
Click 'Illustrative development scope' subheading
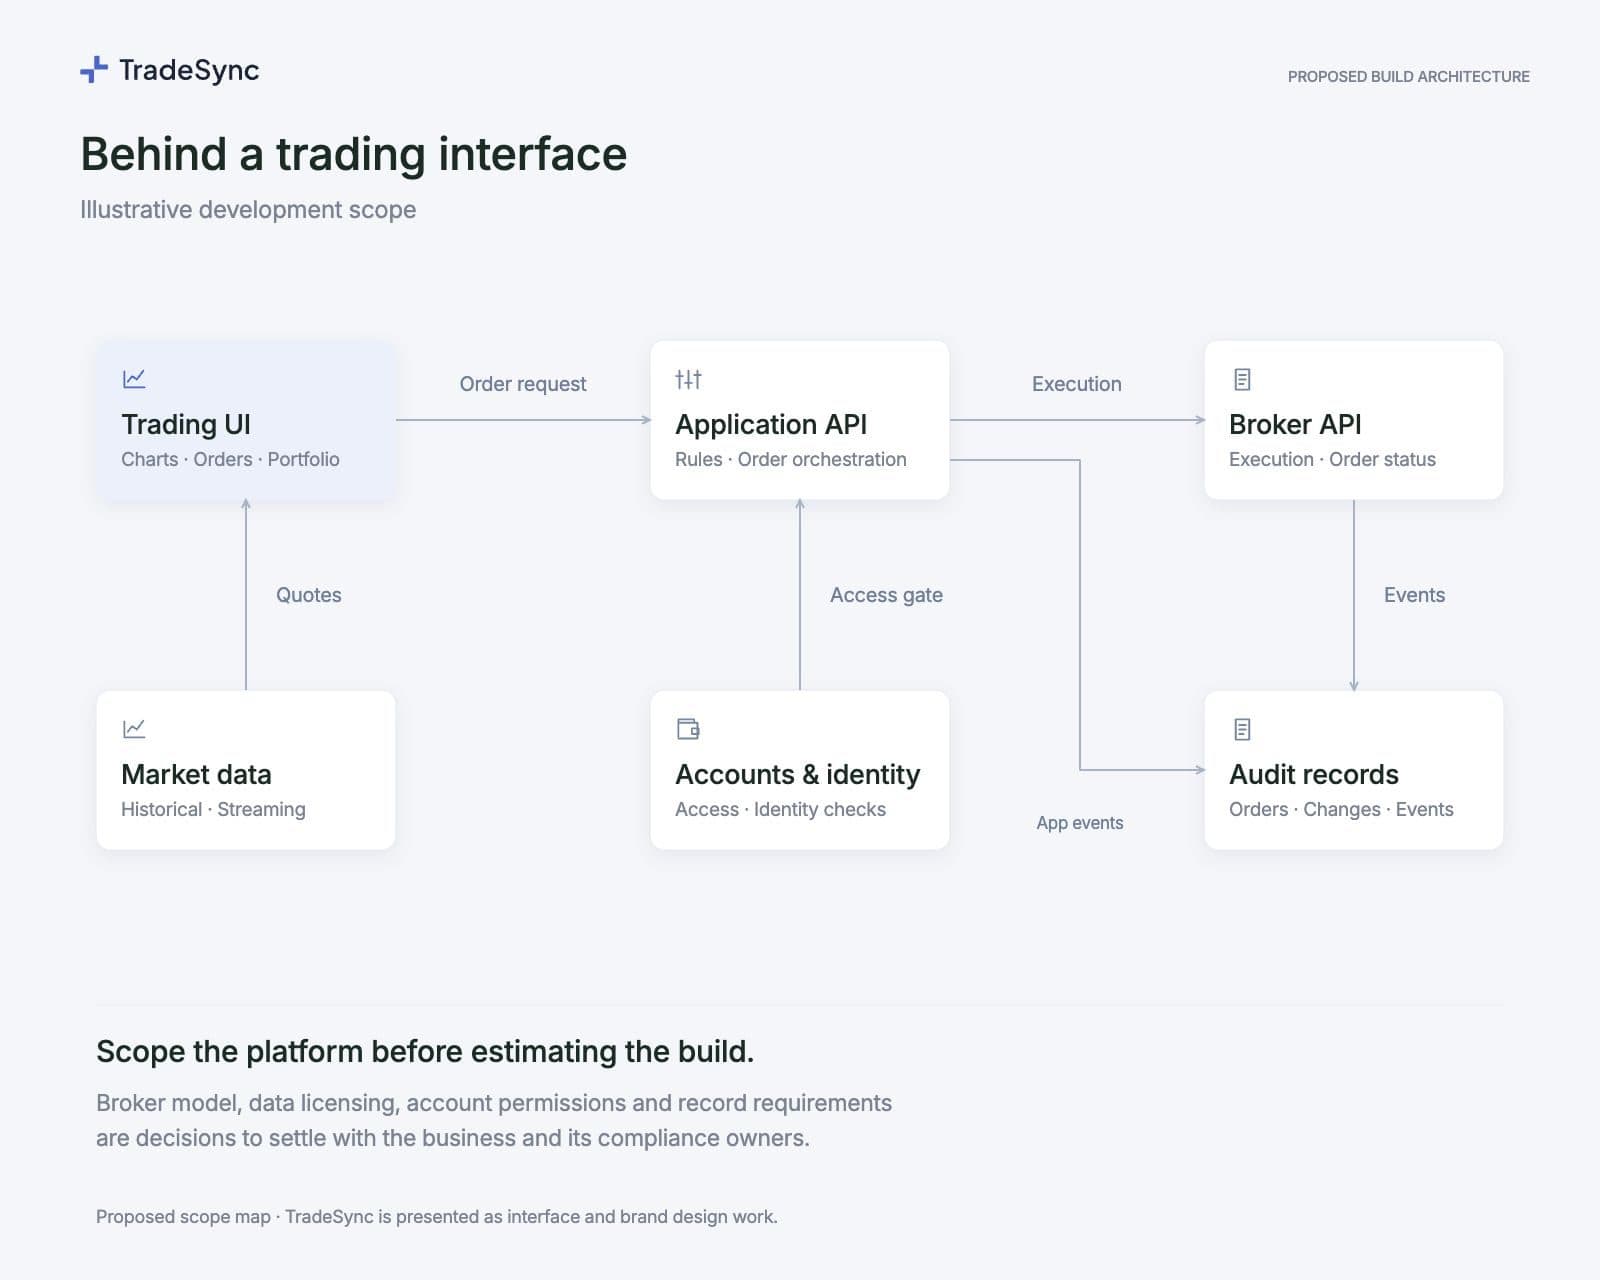tap(248, 210)
